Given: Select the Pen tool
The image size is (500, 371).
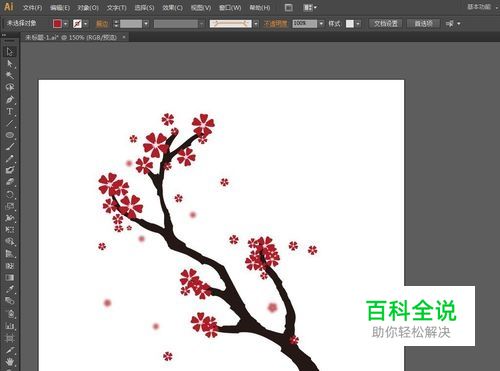Looking at the screenshot, I should point(10,99).
